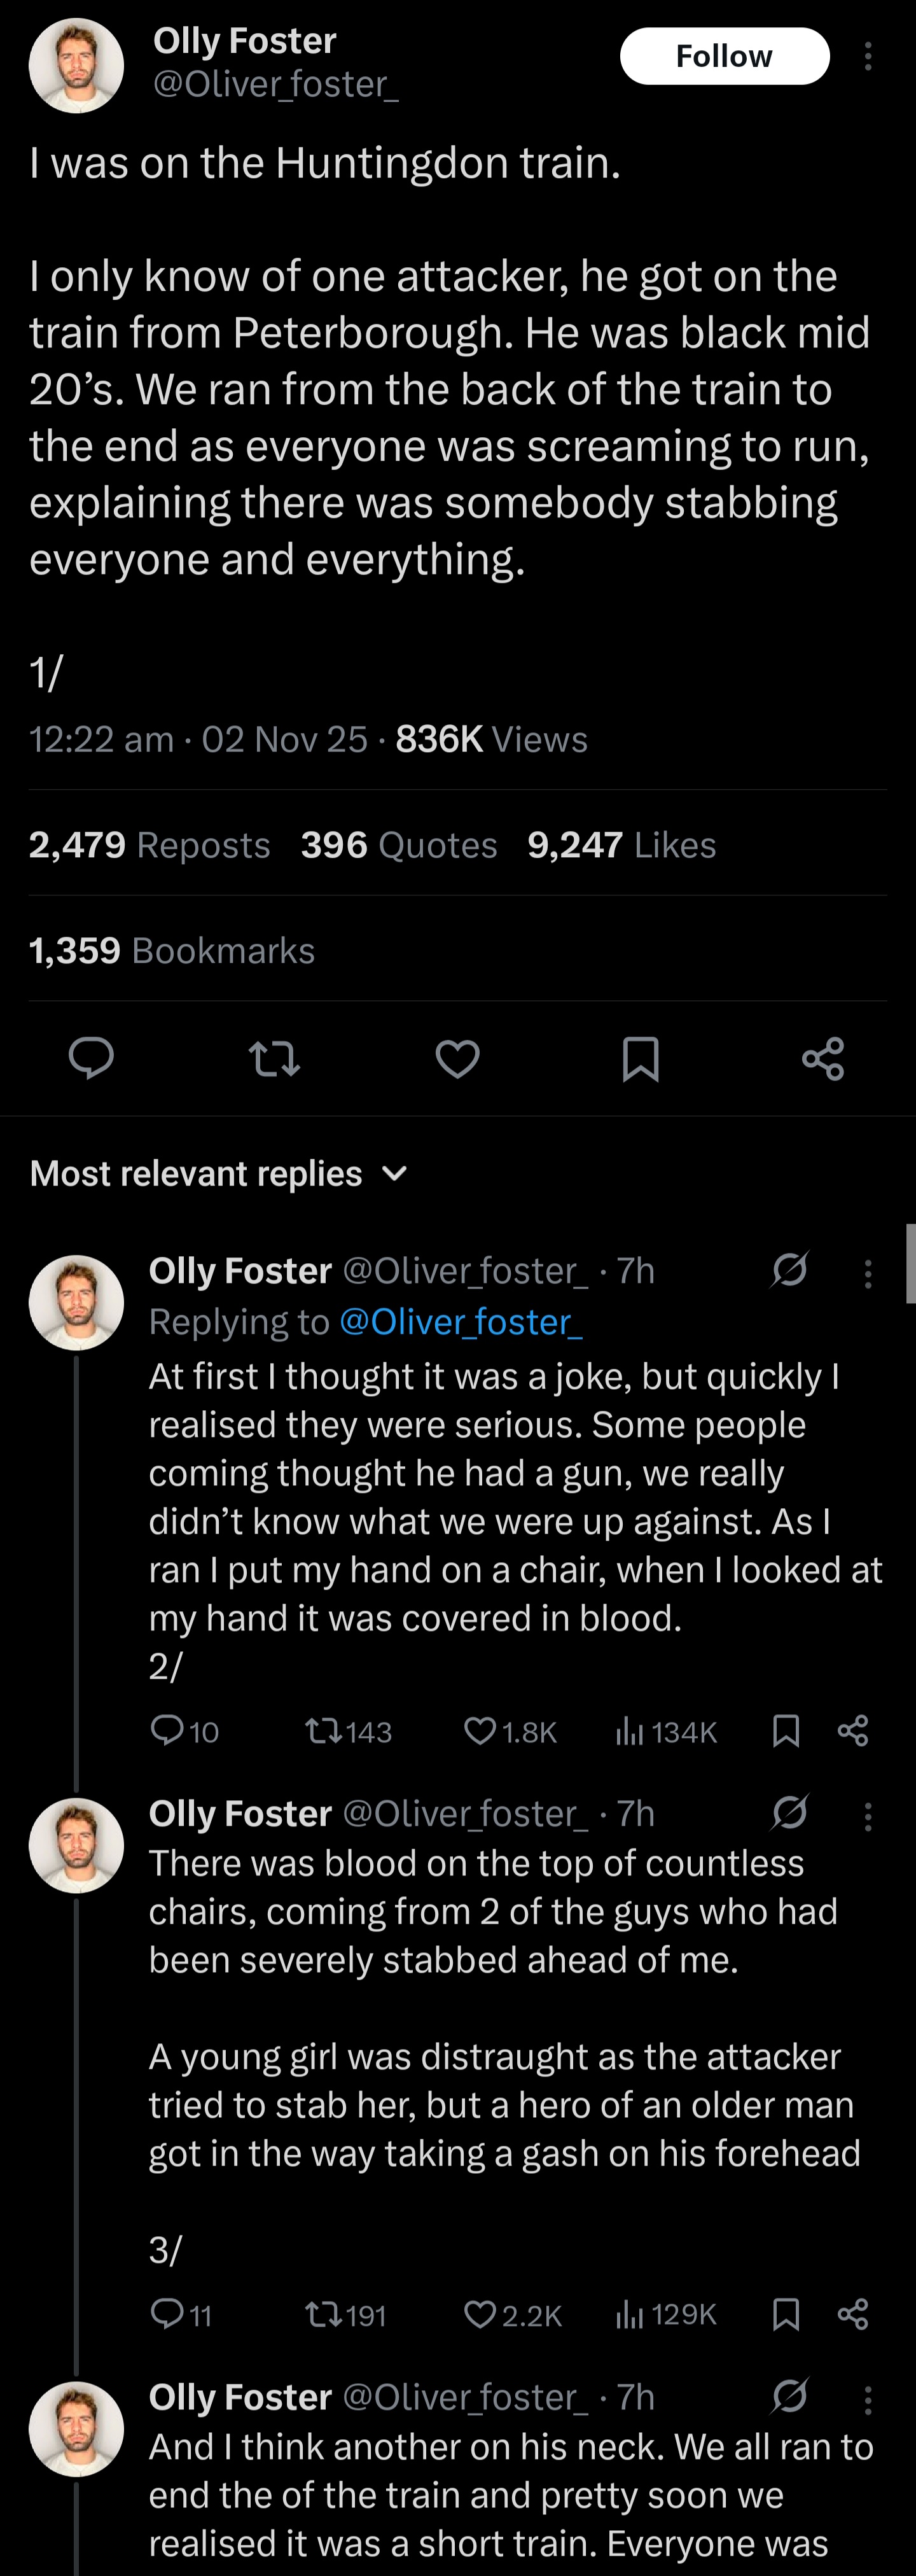Open more options for the main post

(868, 56)
